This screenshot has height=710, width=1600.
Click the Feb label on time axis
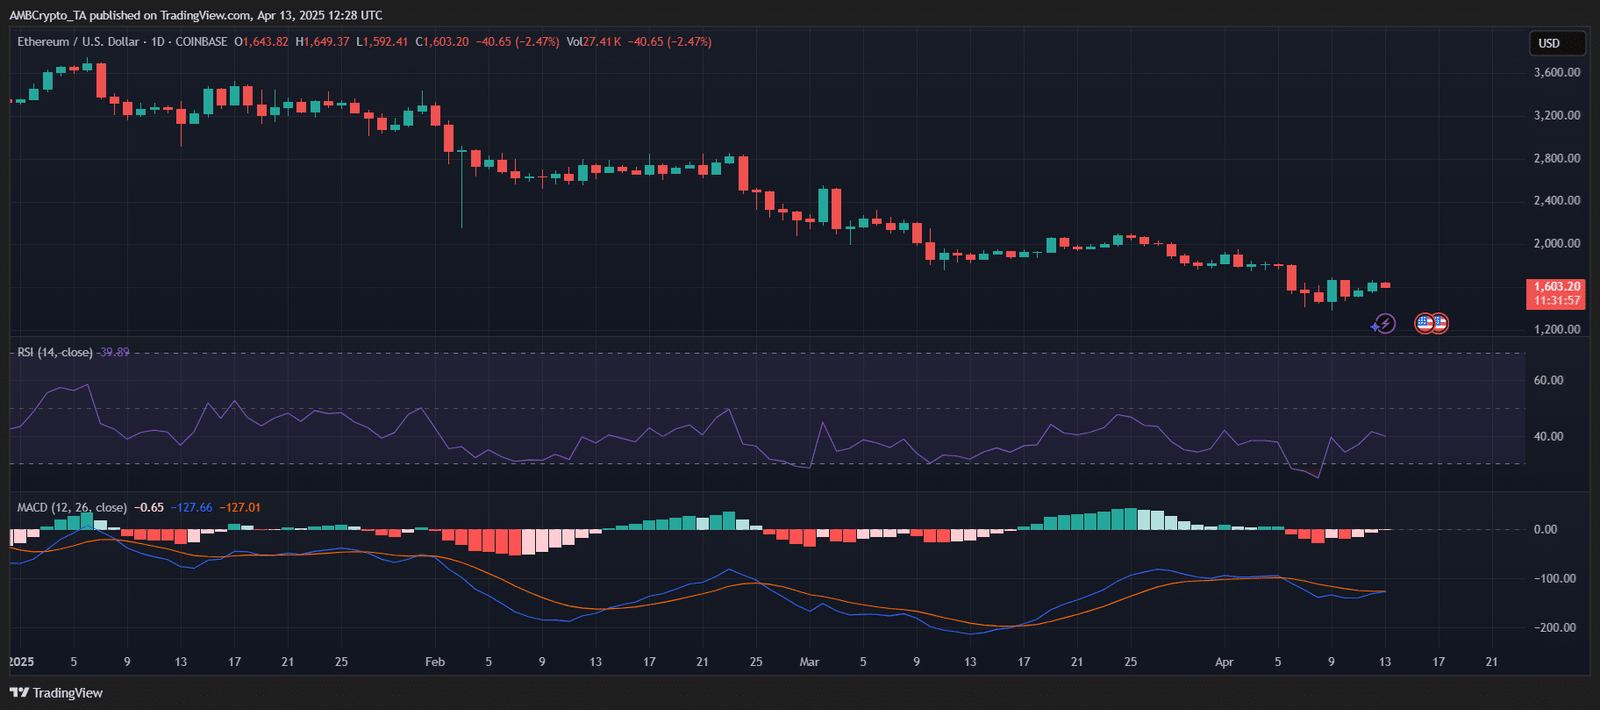[x=434, y=662]
